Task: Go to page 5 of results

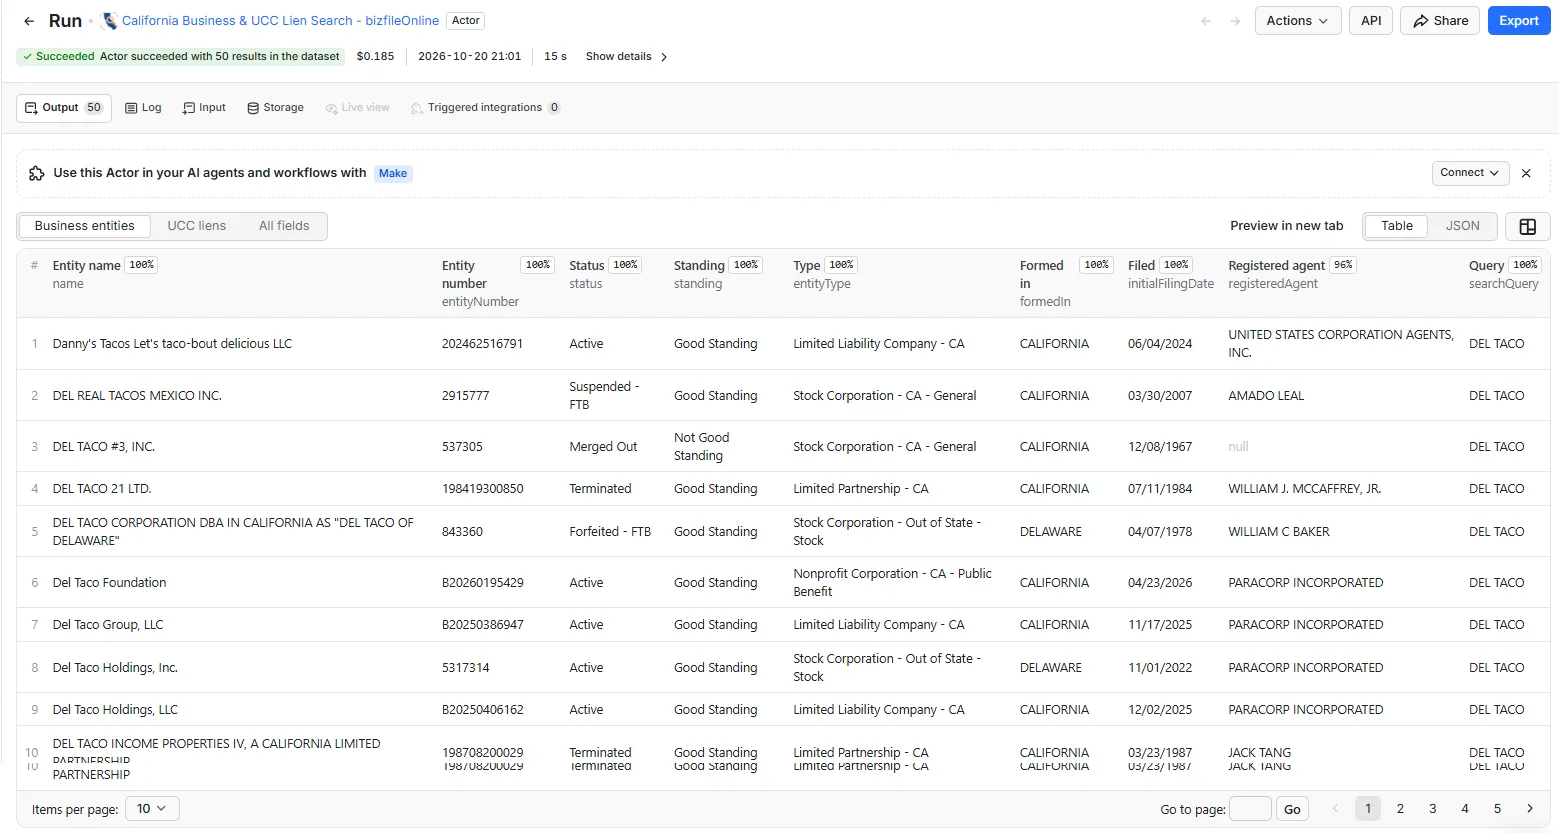Action: [x=1497, y=809]
